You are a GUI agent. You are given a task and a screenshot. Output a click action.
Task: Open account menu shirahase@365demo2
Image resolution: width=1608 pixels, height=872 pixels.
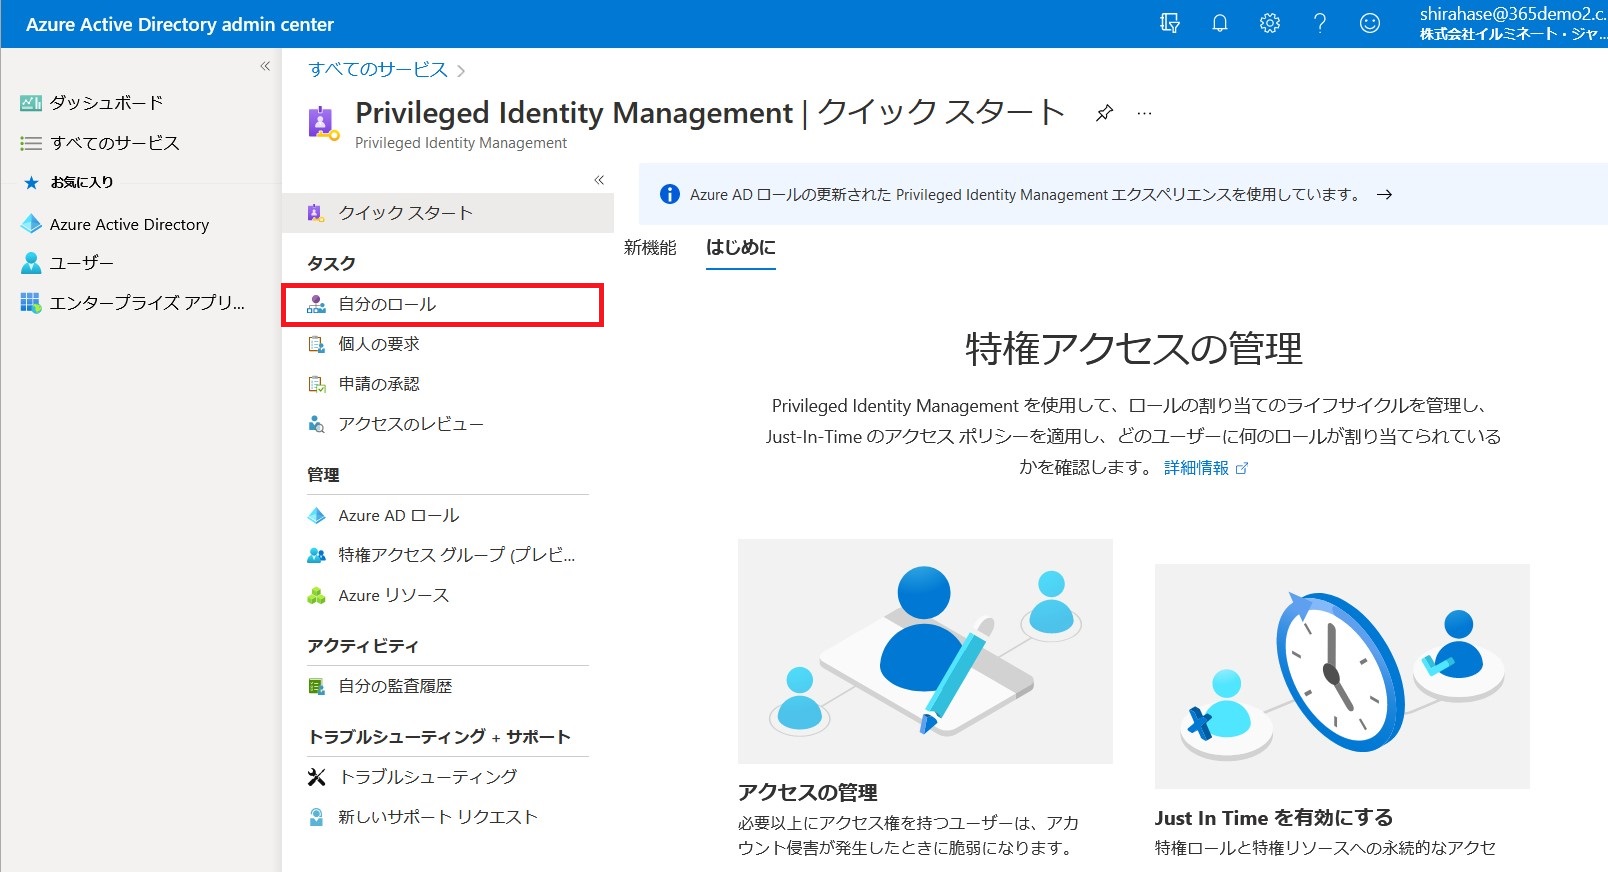tap(1512, 23)
